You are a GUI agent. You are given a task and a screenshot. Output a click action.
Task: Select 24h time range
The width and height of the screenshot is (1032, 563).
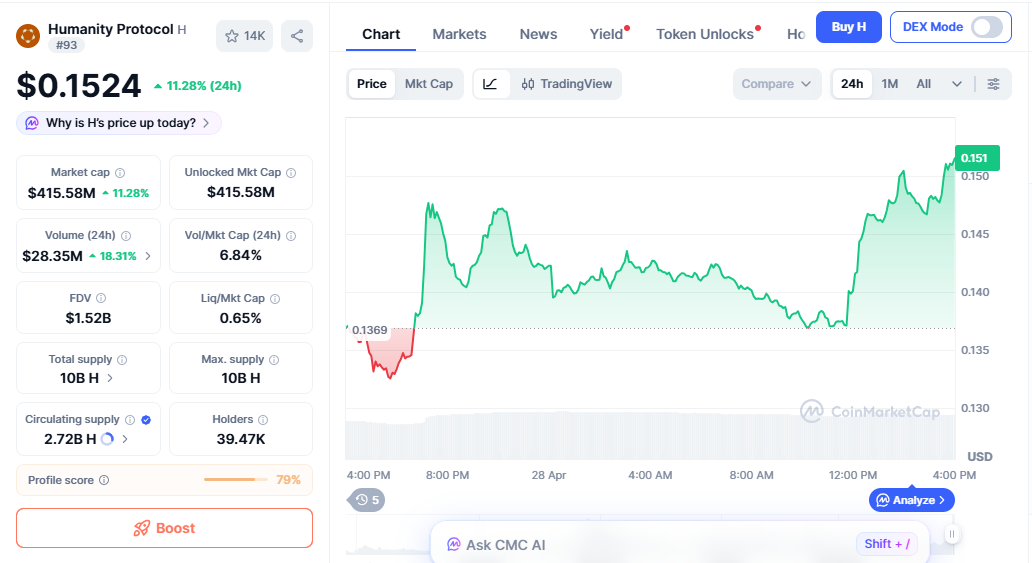[x=852, y=84]
